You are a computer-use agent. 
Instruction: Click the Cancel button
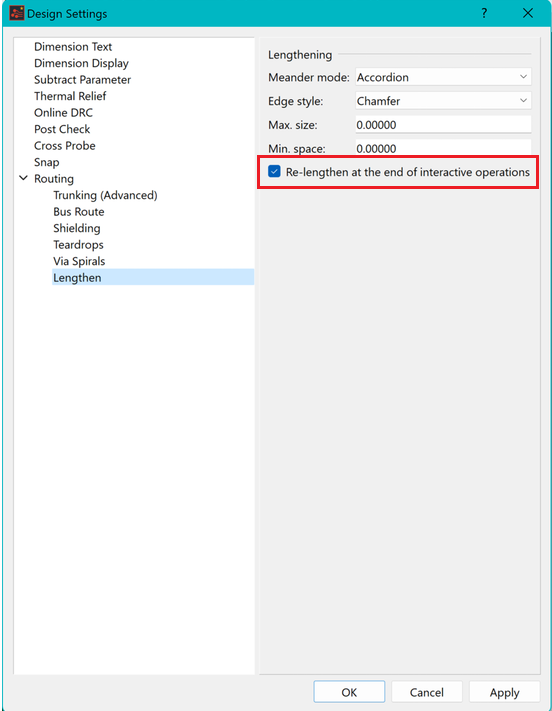[427, 692]
